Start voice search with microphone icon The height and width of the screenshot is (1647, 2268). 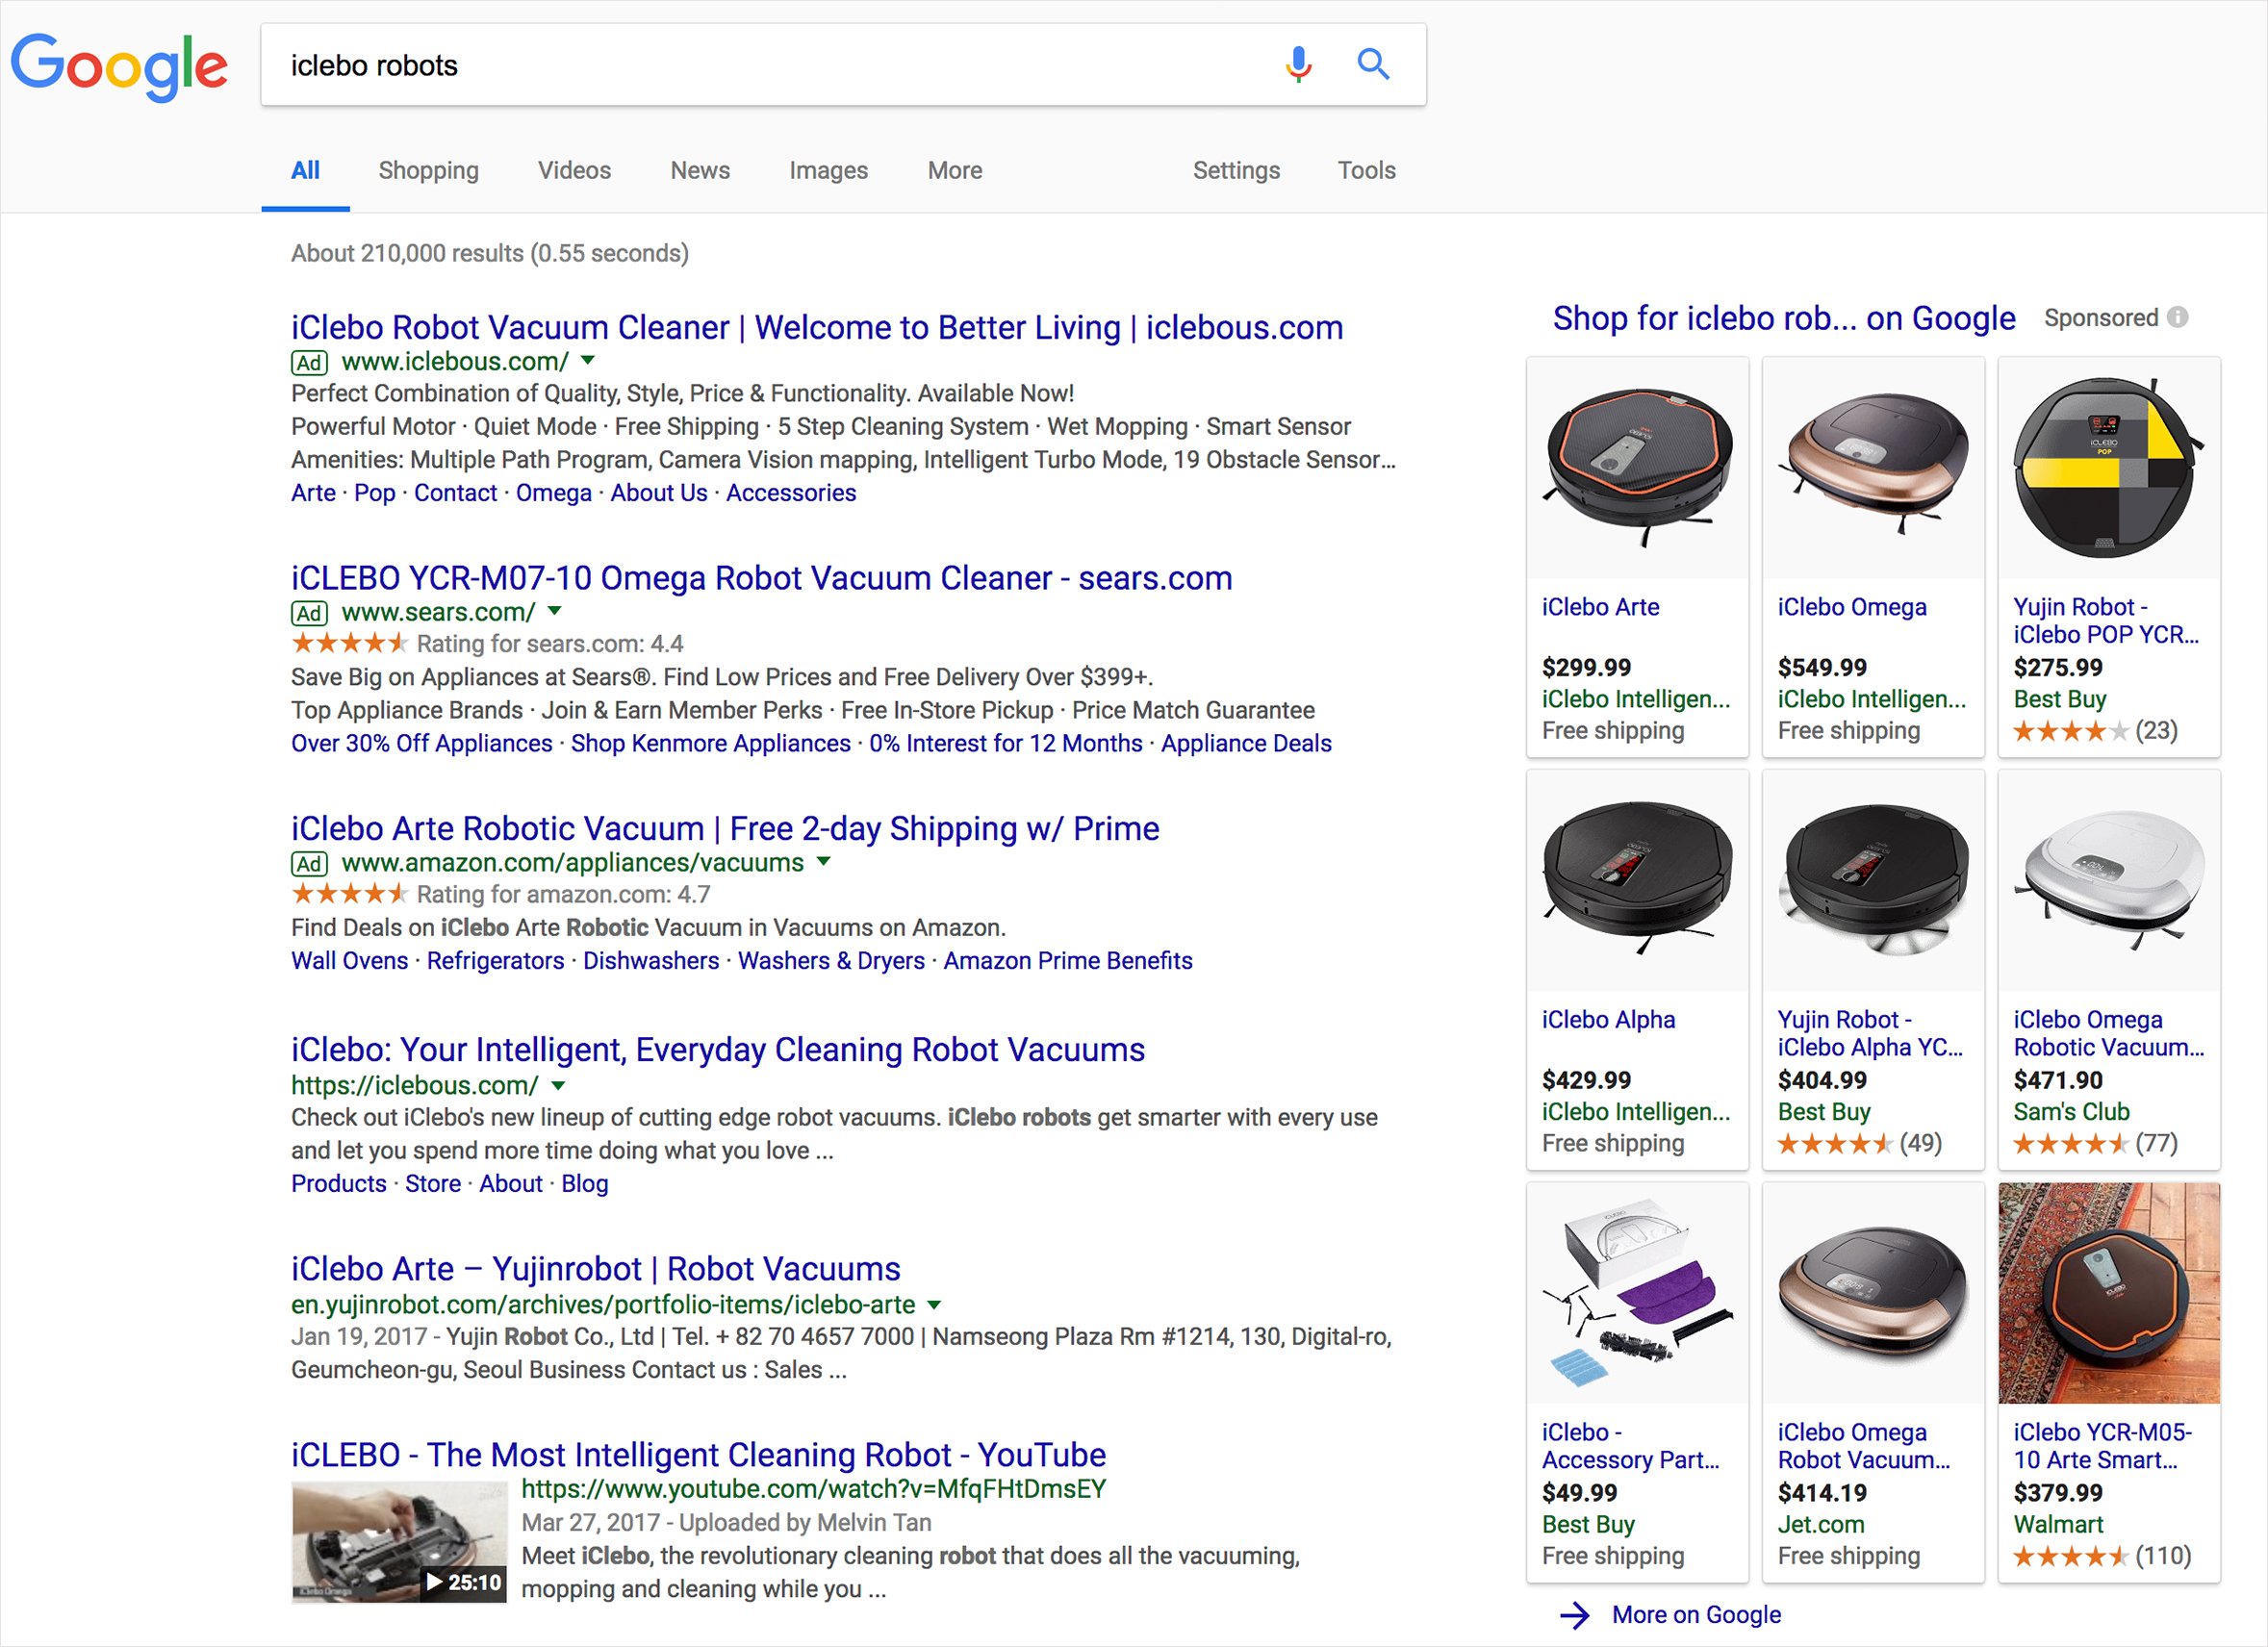1298,64
